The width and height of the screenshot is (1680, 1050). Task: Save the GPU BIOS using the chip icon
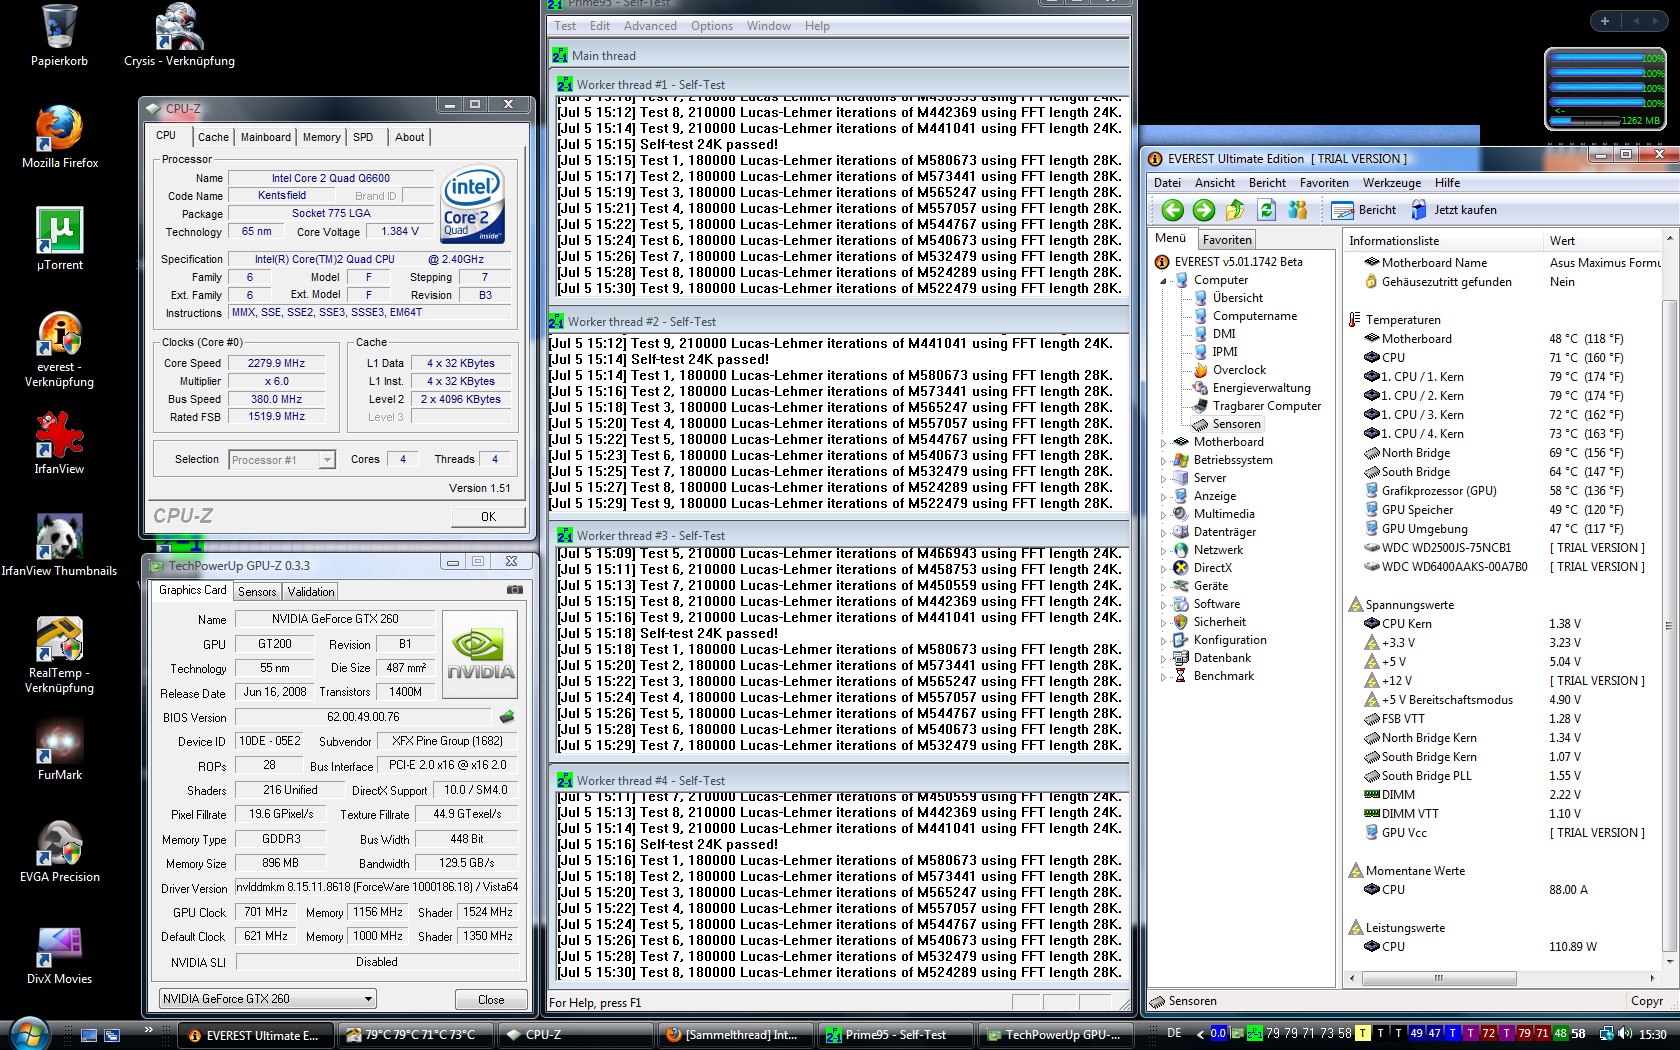tap(507, 716)
